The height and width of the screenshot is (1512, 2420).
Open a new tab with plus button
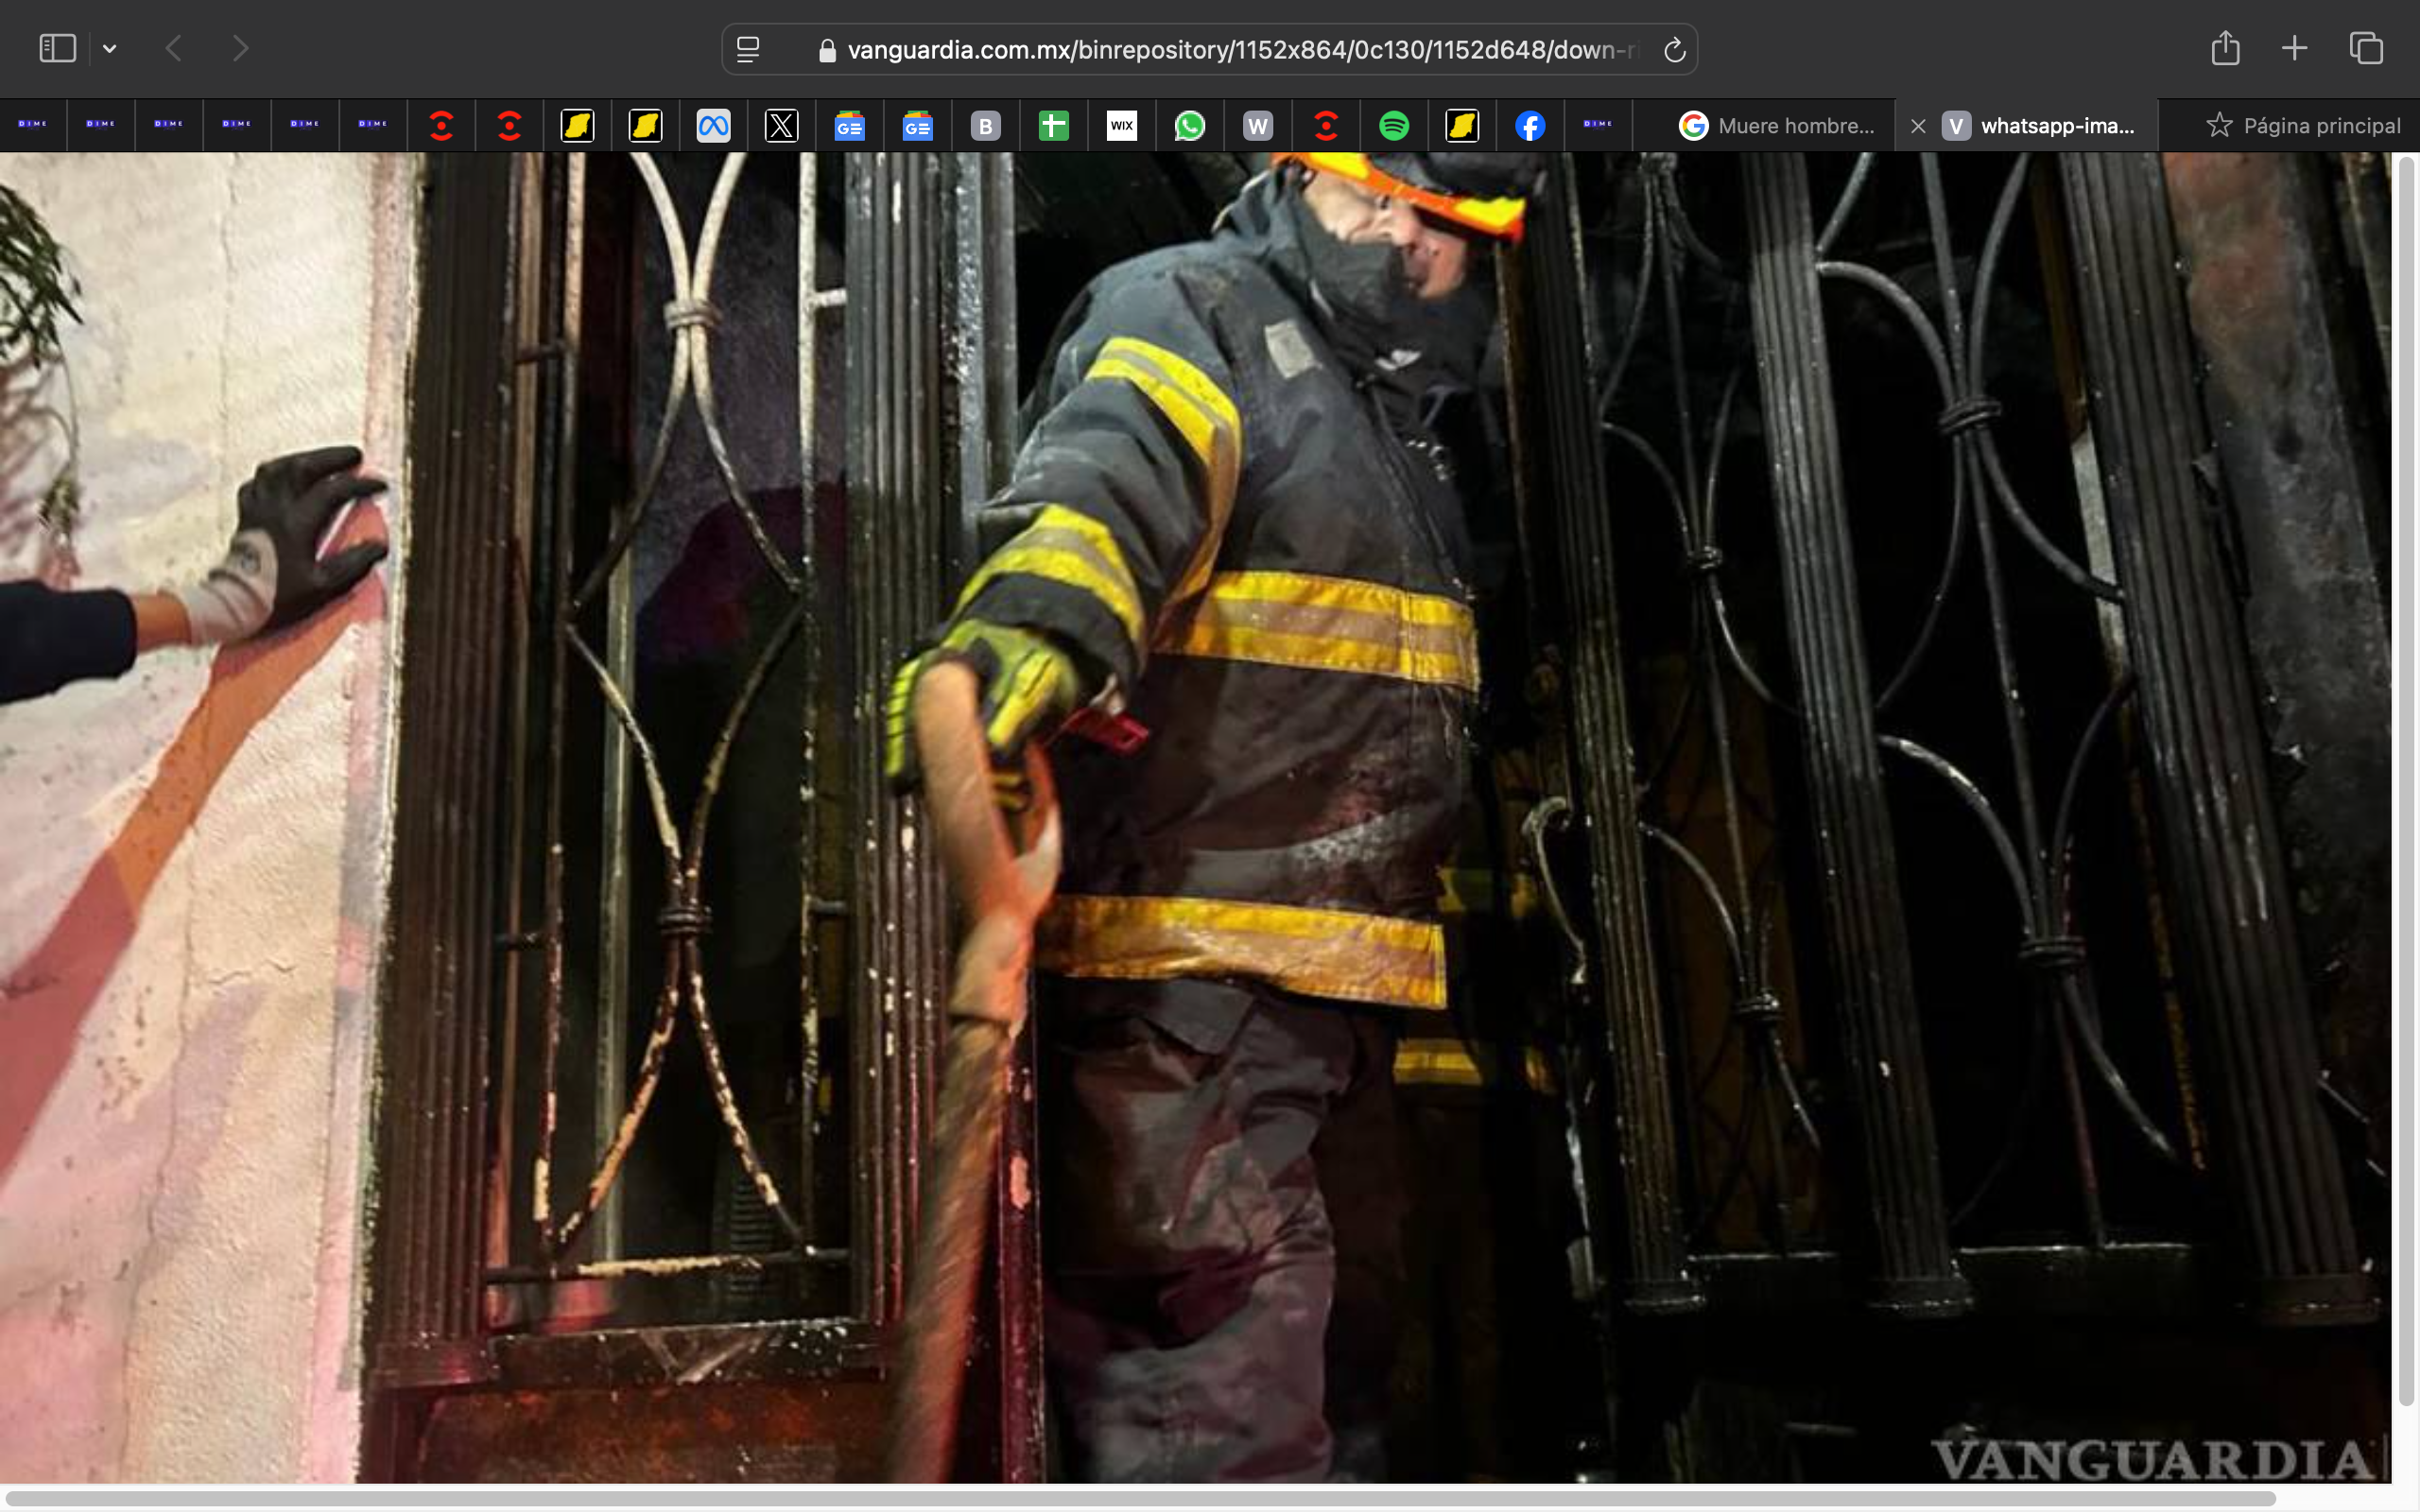(2294, 48)
